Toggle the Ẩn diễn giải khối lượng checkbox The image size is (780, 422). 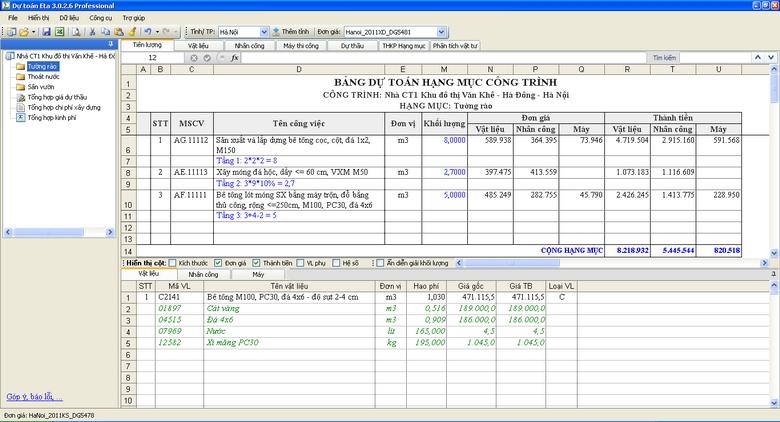380,262
